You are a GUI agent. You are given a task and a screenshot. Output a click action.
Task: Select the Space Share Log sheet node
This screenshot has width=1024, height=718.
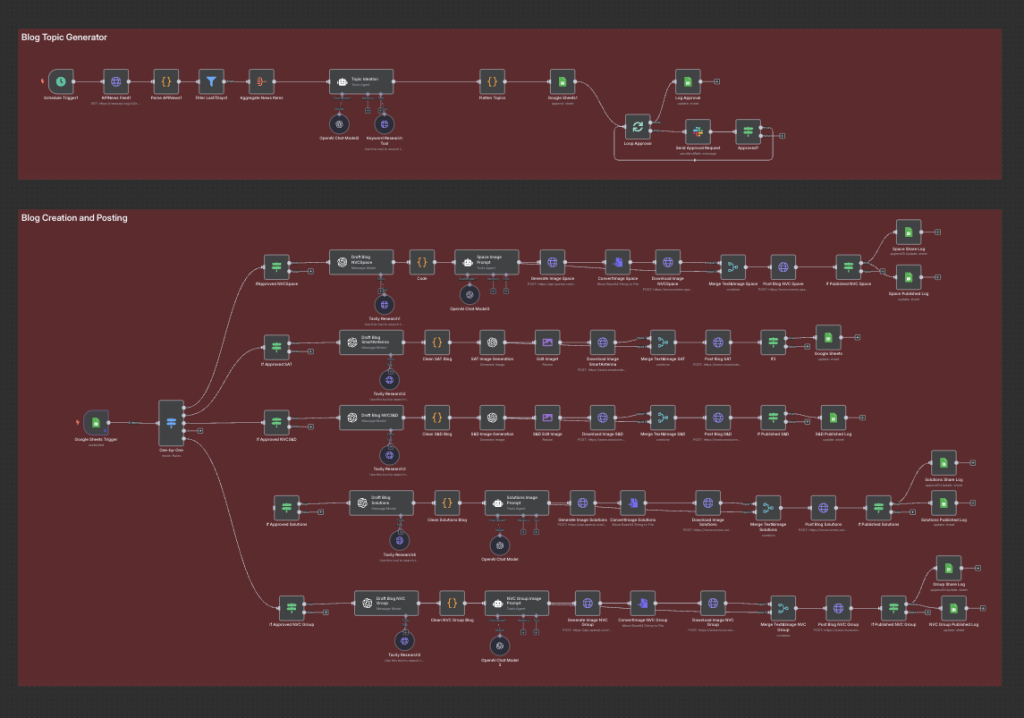(x=908, y=232)
